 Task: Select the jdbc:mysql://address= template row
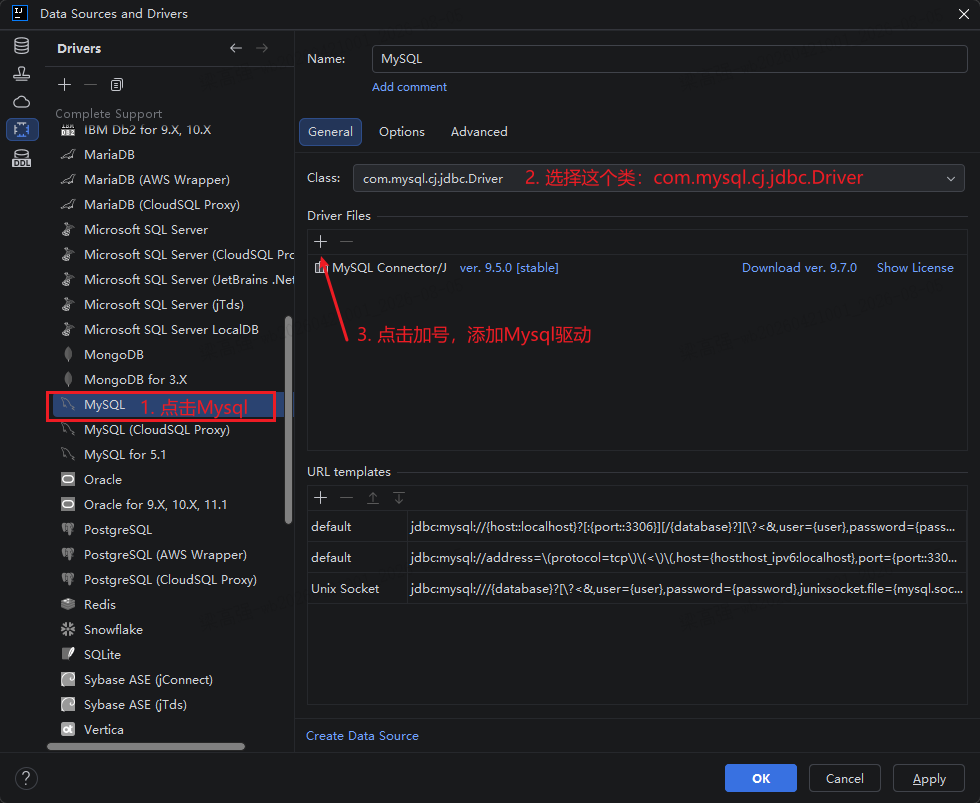point(637,557)
